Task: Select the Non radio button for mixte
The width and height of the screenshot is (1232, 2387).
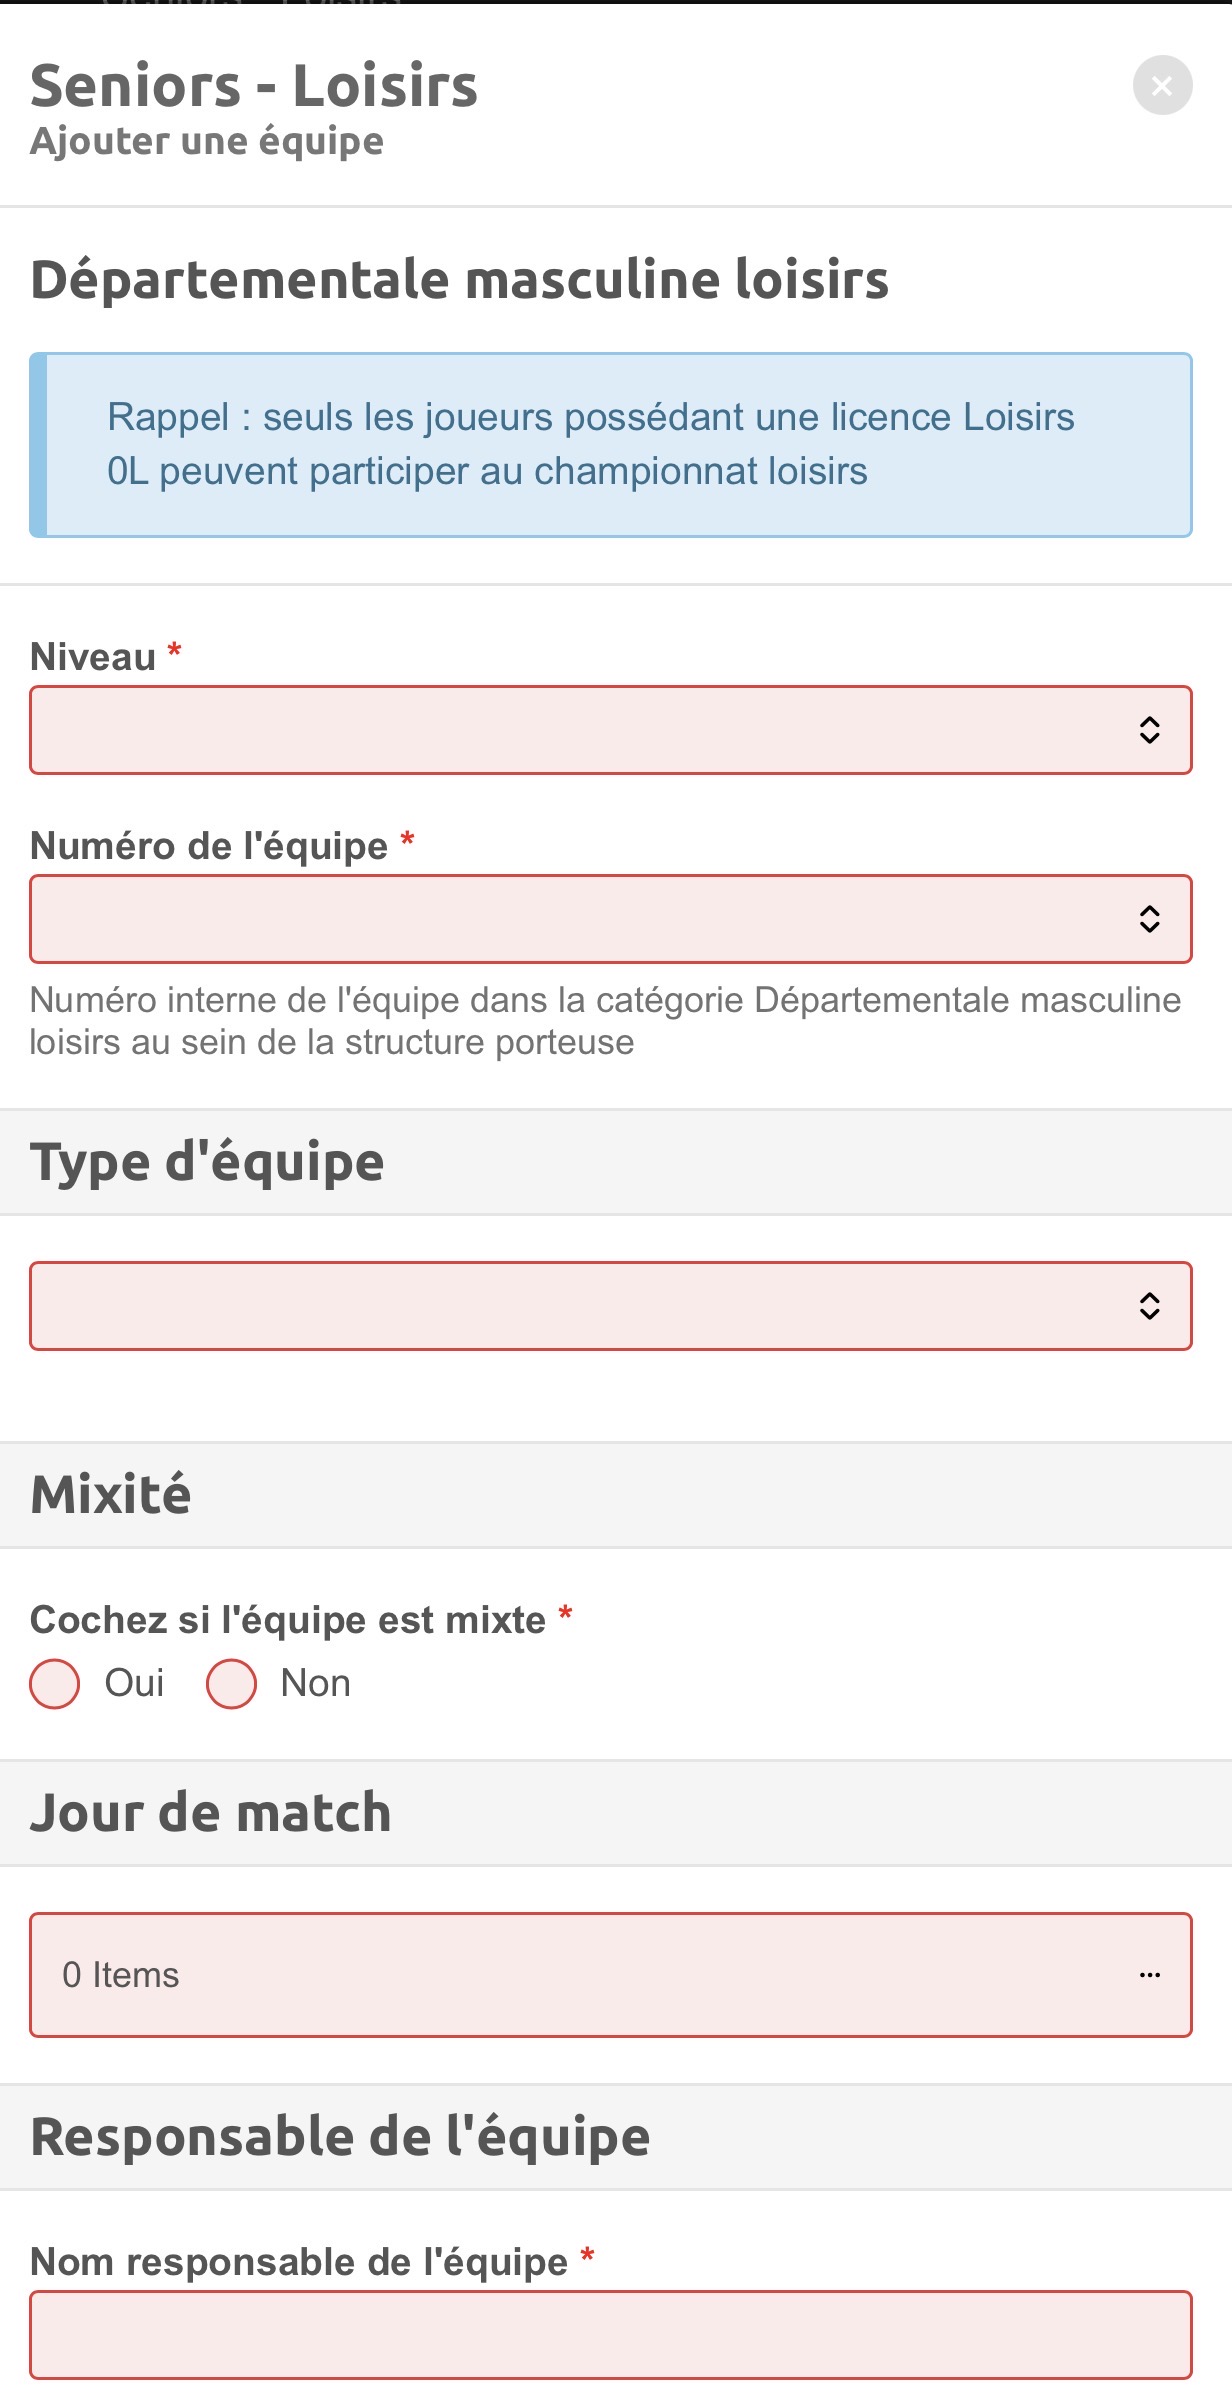Action: click(231, 1684)
